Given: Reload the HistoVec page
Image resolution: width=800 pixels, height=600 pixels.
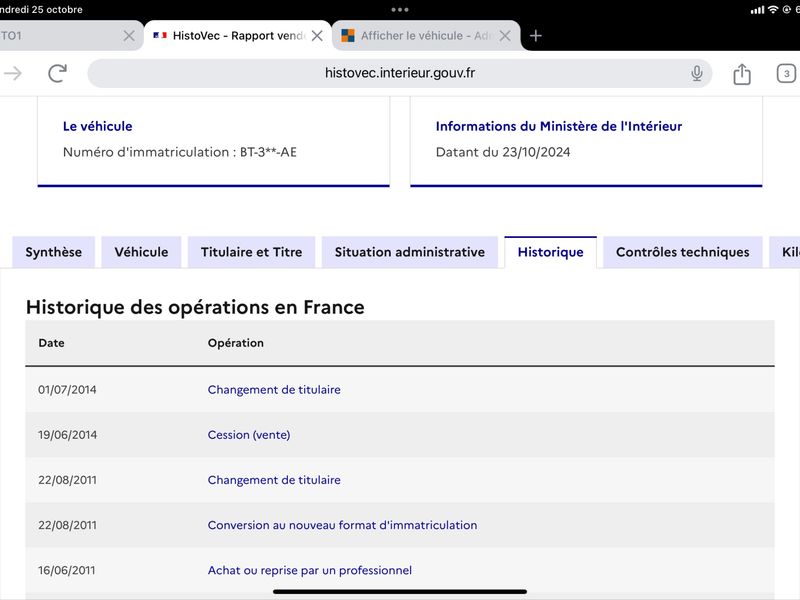Looking at the screenshot, I should [x=57, y=73].
